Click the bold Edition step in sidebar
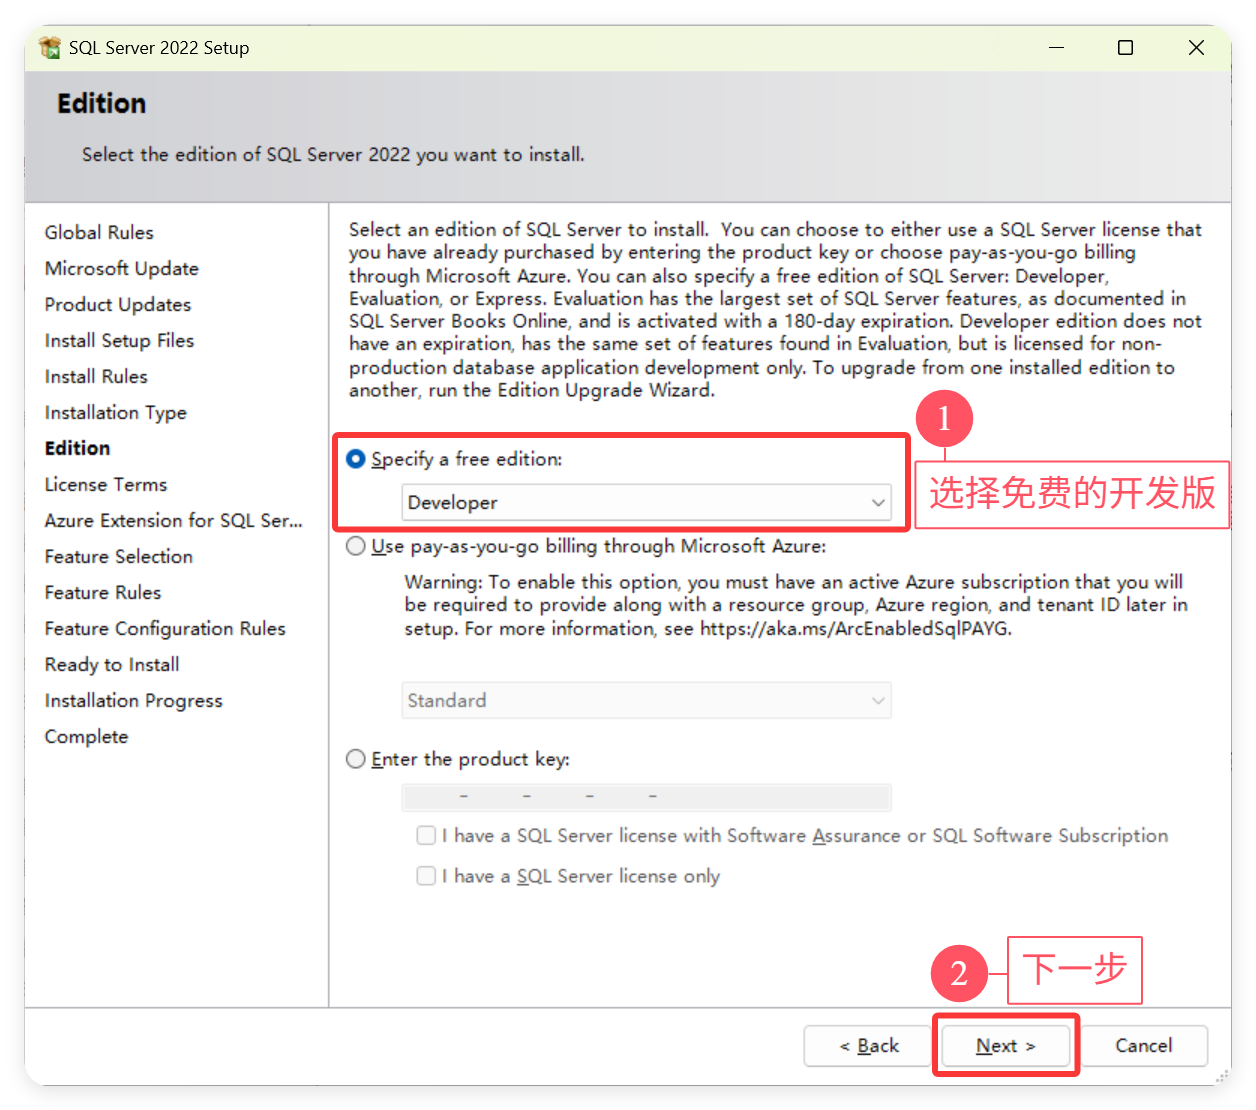The height and width of the screenshot is (1110, 1256). (x=77, y=448)
